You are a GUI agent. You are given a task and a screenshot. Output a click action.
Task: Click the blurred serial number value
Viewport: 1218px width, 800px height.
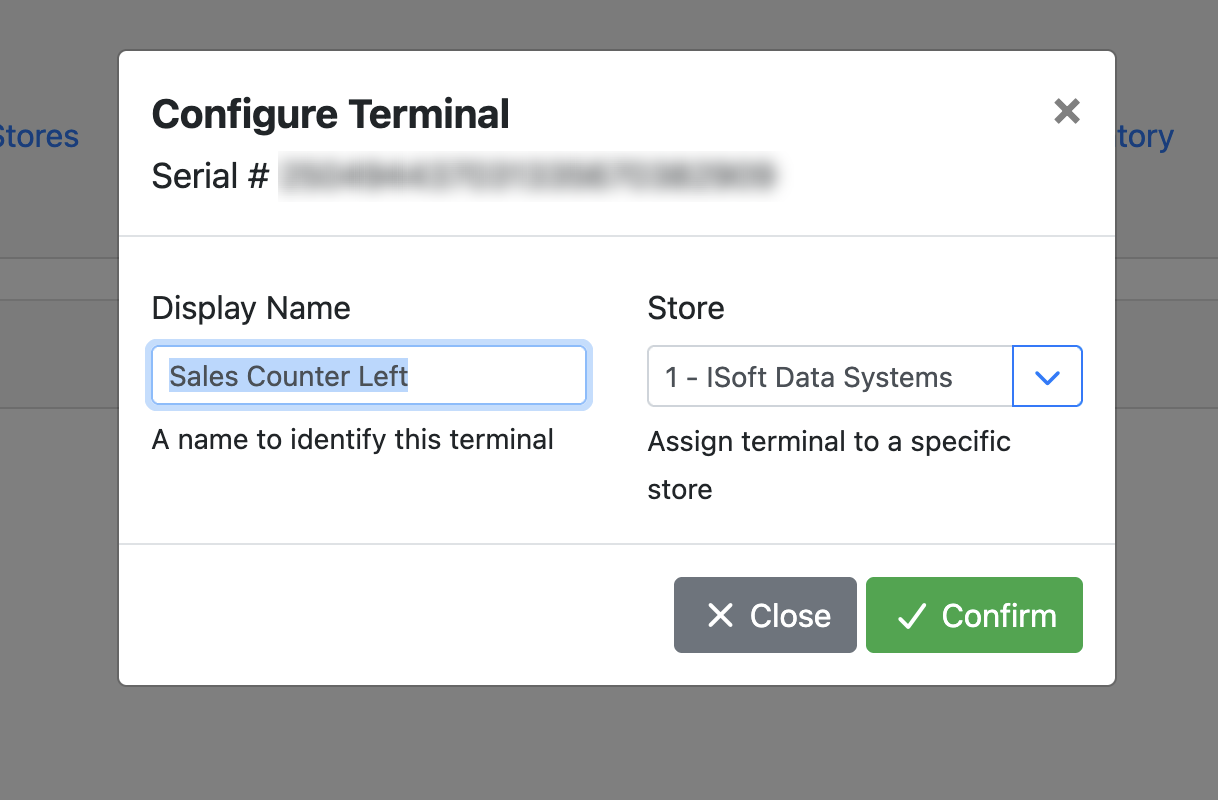click(x=530, y=176)
